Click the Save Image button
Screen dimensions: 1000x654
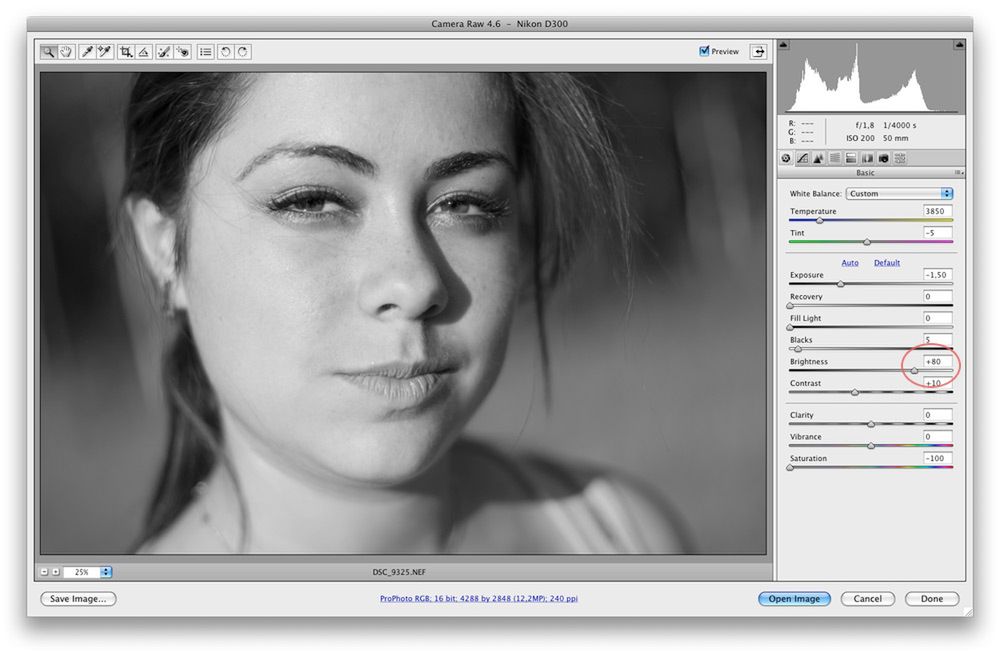78,598
